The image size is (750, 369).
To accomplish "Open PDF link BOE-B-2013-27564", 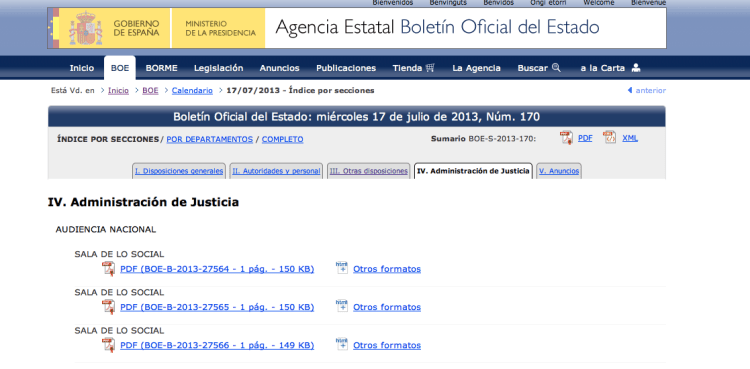I will [217, 269].
